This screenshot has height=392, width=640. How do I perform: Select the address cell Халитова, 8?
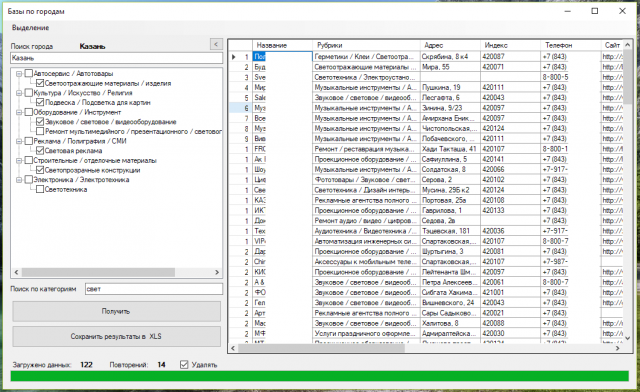[x=450, y=323]
